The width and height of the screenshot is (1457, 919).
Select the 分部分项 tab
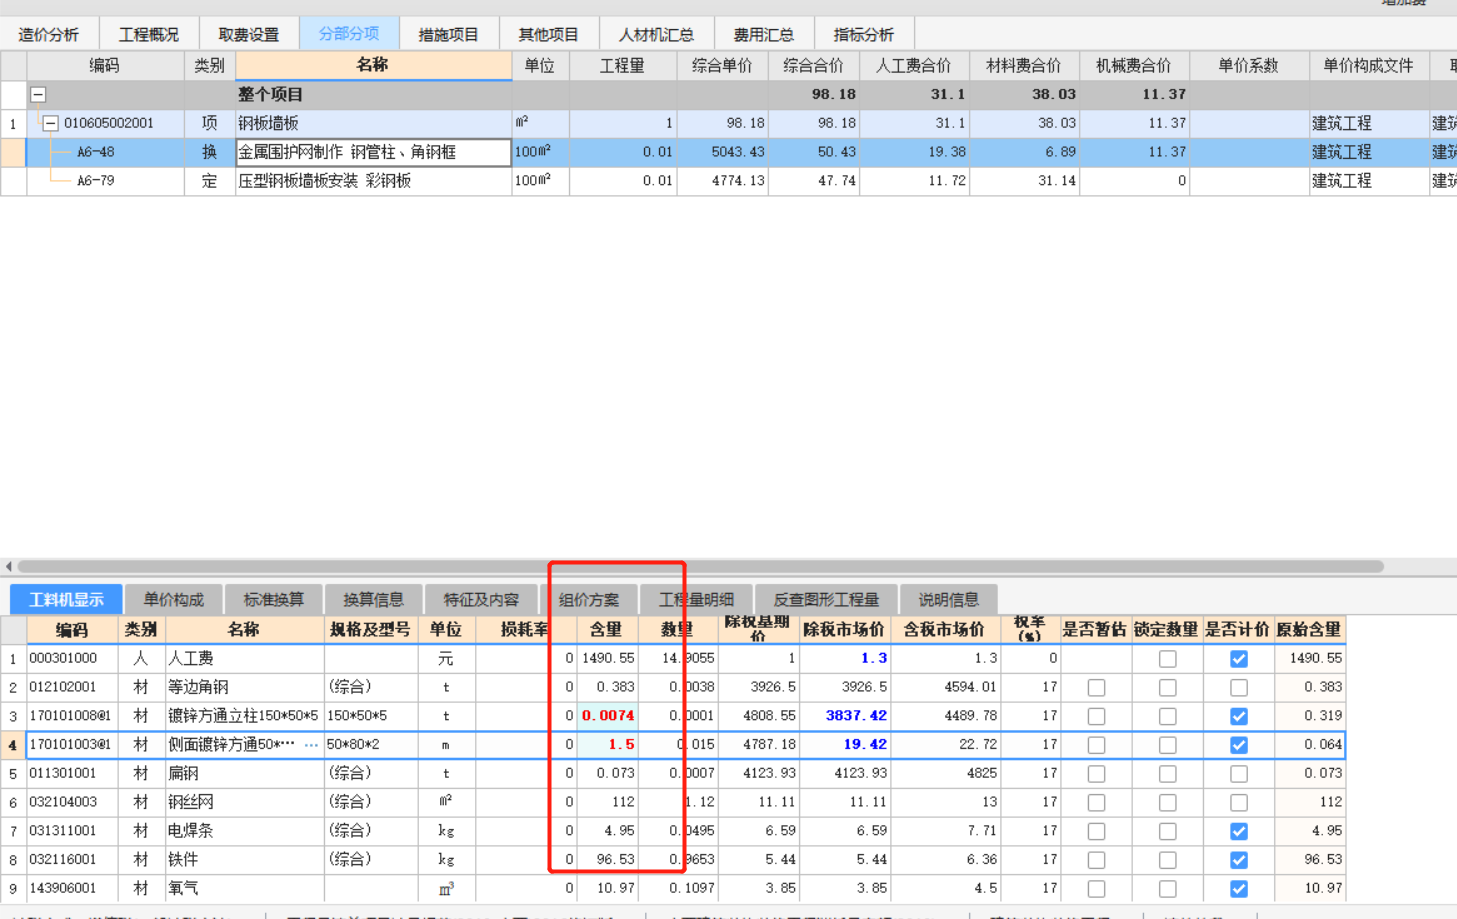coord(349,33)
